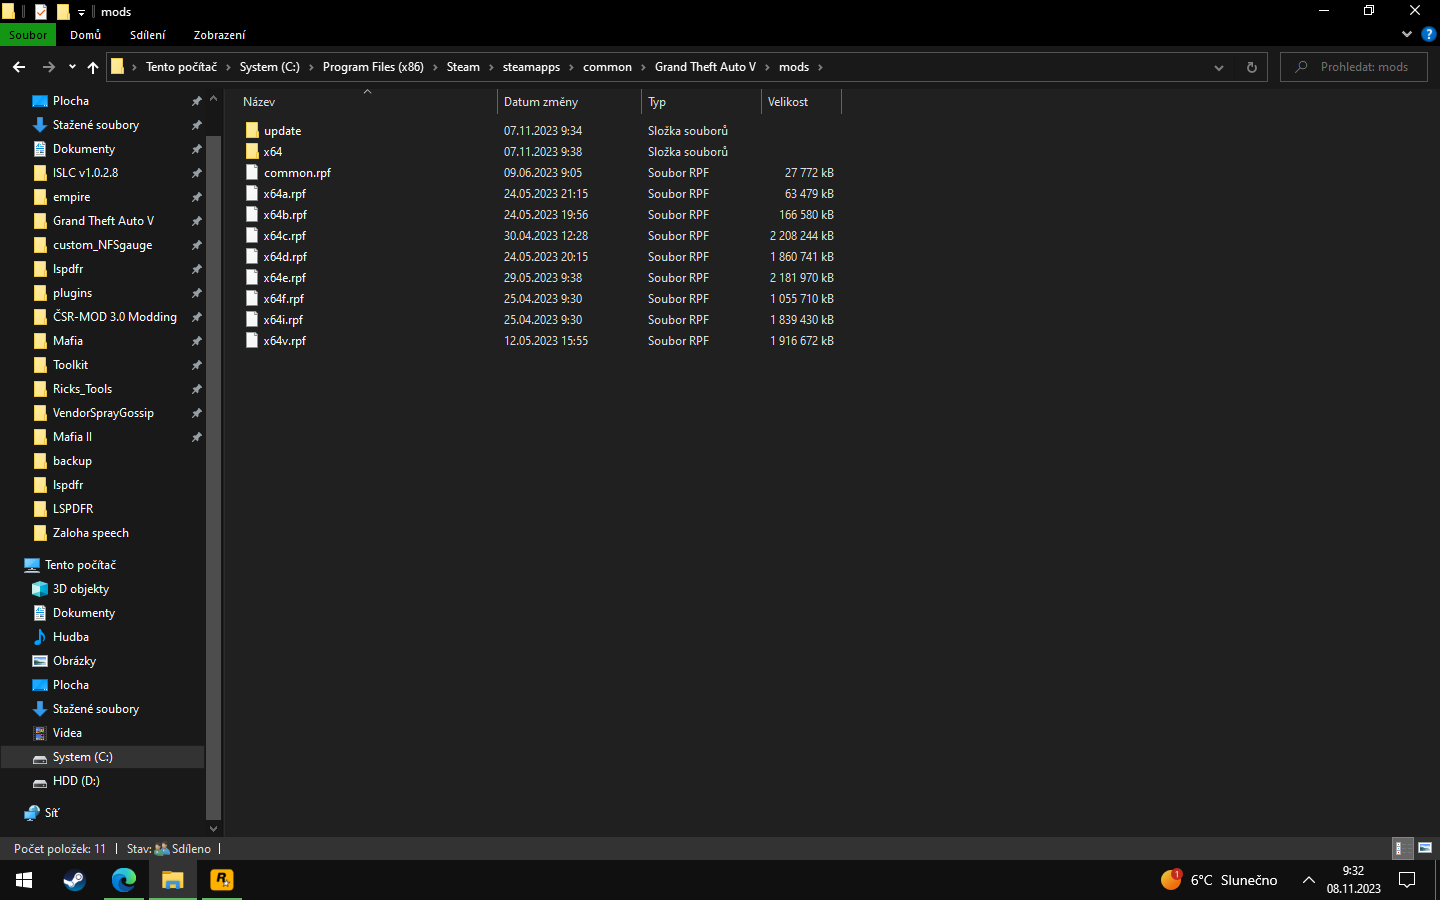Viewport: 1440px width, 900px height.
Task: Click the New Folder icon in title bar
Action: (63, 12)
